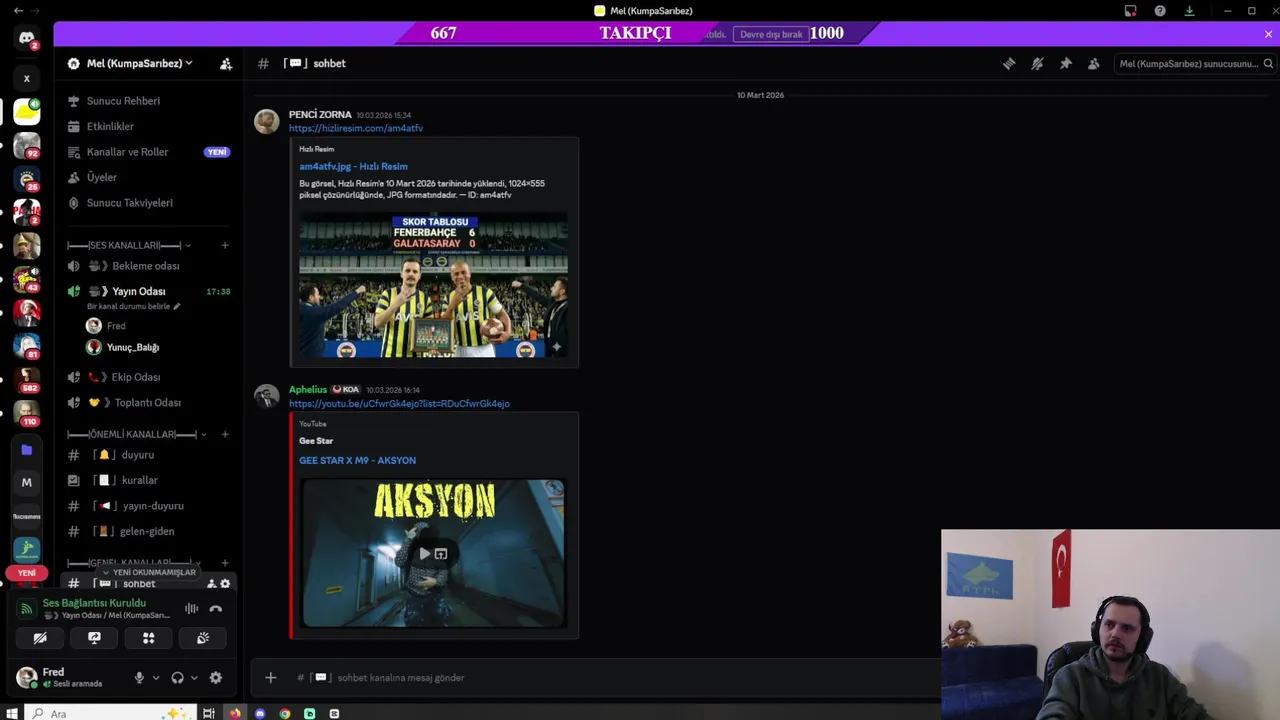Open Fenerbahçe scoreboard image thumbnail
Screen dimensions: 1280x720
click(x=433, y=284)
